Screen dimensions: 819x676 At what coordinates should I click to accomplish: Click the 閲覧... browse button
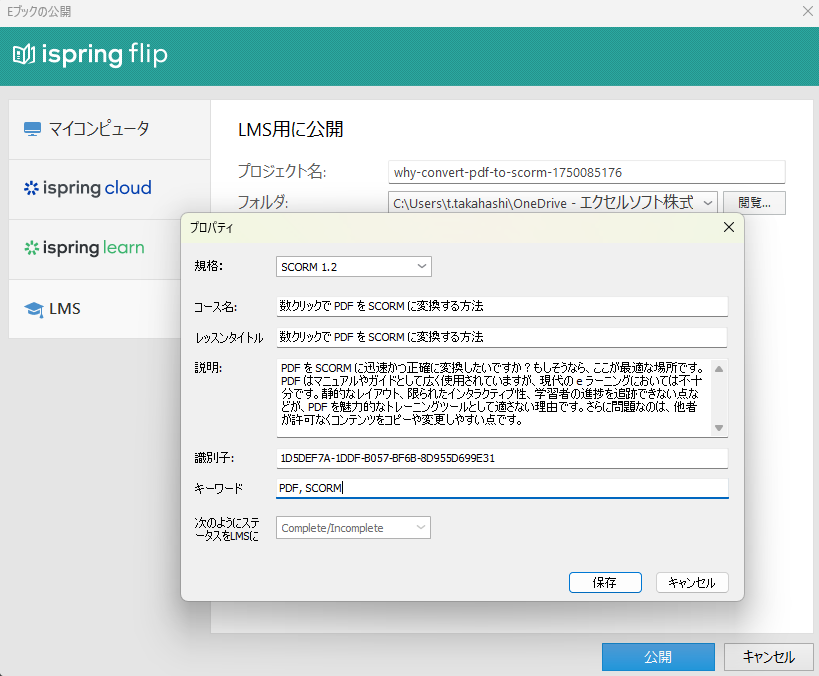pos(754,203)
